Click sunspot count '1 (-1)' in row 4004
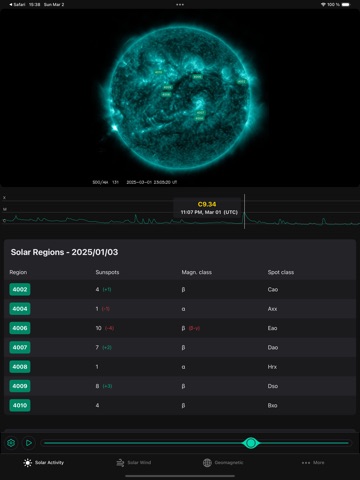Viewport: 360px width, 480px height. (x=103, y=309)
